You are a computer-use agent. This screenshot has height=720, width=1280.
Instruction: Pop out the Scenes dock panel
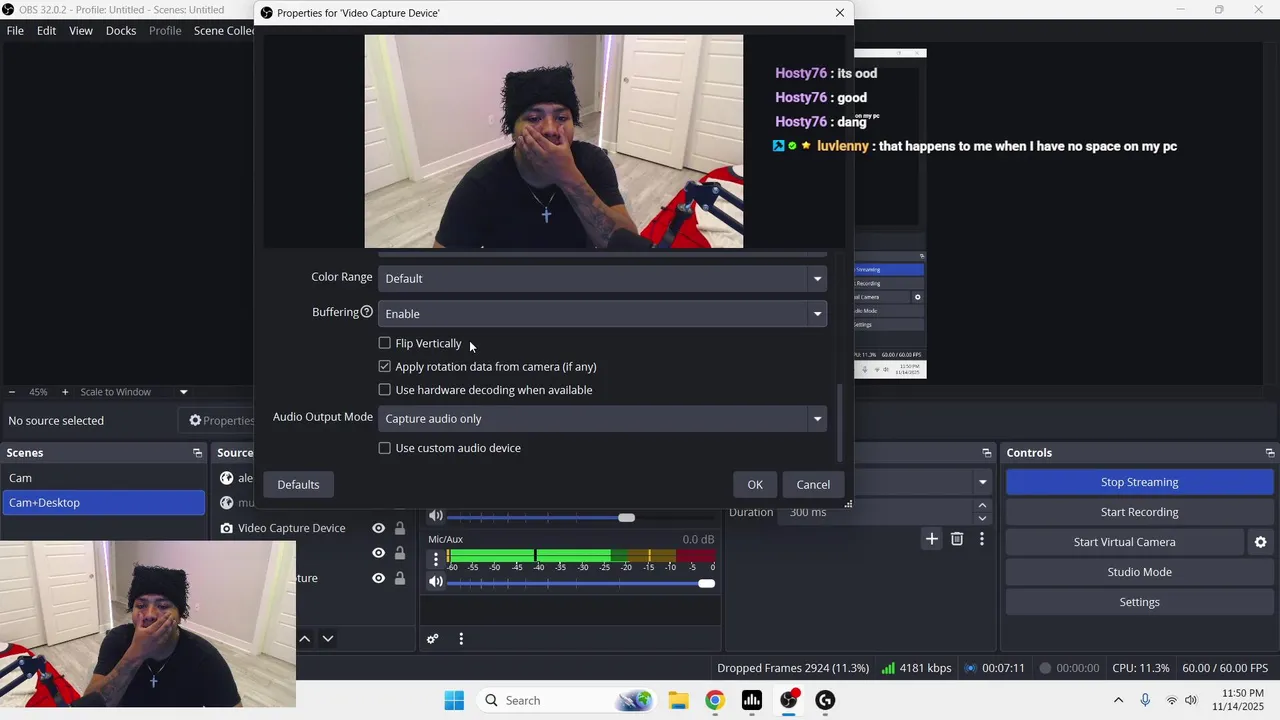click(197, 453)
